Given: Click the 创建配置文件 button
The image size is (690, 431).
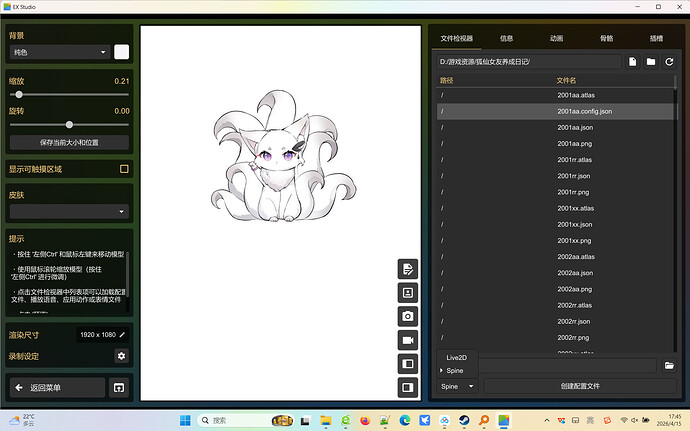Looking at the screenshot, I should coord(580,386).
